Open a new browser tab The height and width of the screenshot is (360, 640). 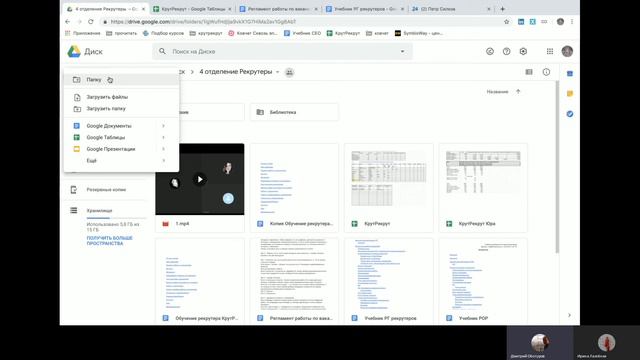(502, 9)
